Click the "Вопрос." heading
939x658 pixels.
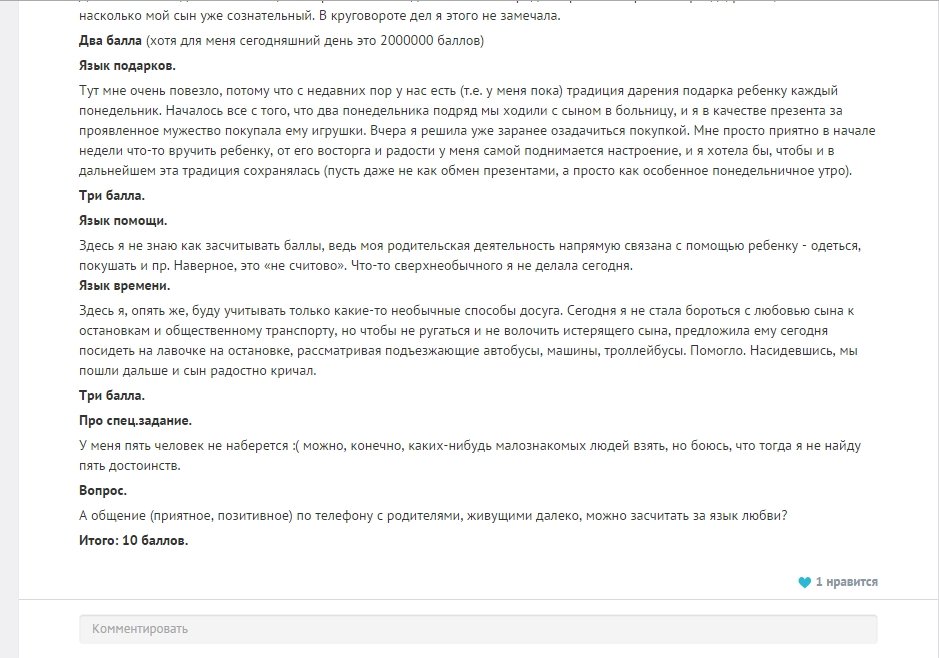(x=102, y=492)
